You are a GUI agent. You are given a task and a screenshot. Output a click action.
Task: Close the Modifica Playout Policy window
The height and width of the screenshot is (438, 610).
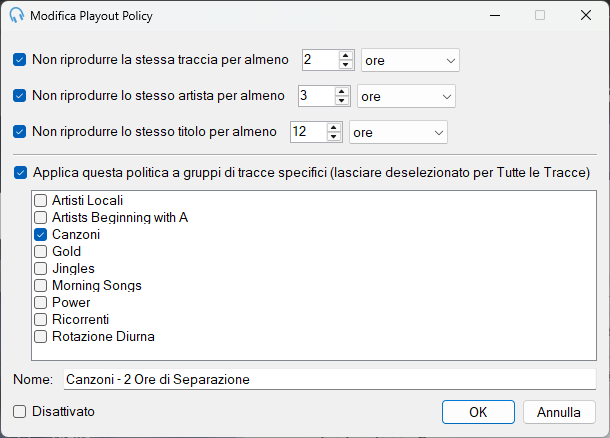[585, 16]
